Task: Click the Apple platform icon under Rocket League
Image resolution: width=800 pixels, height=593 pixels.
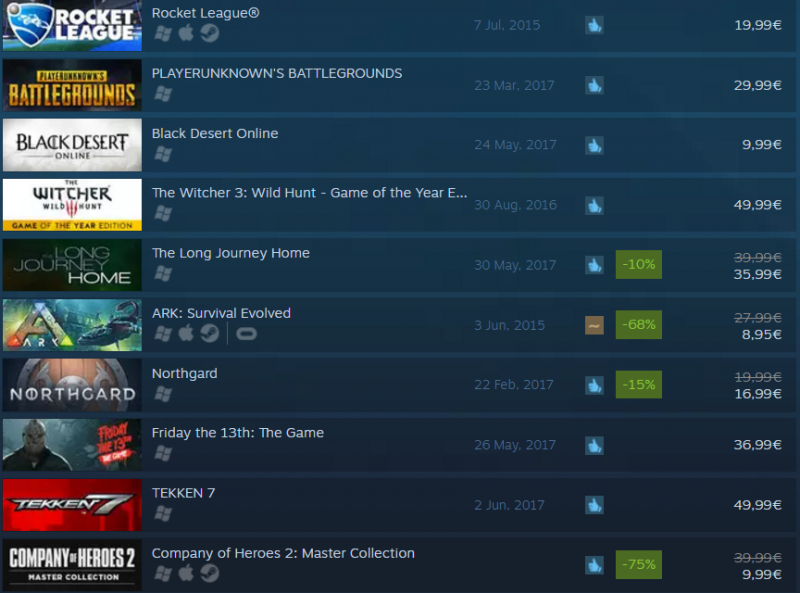Action: 186,33
